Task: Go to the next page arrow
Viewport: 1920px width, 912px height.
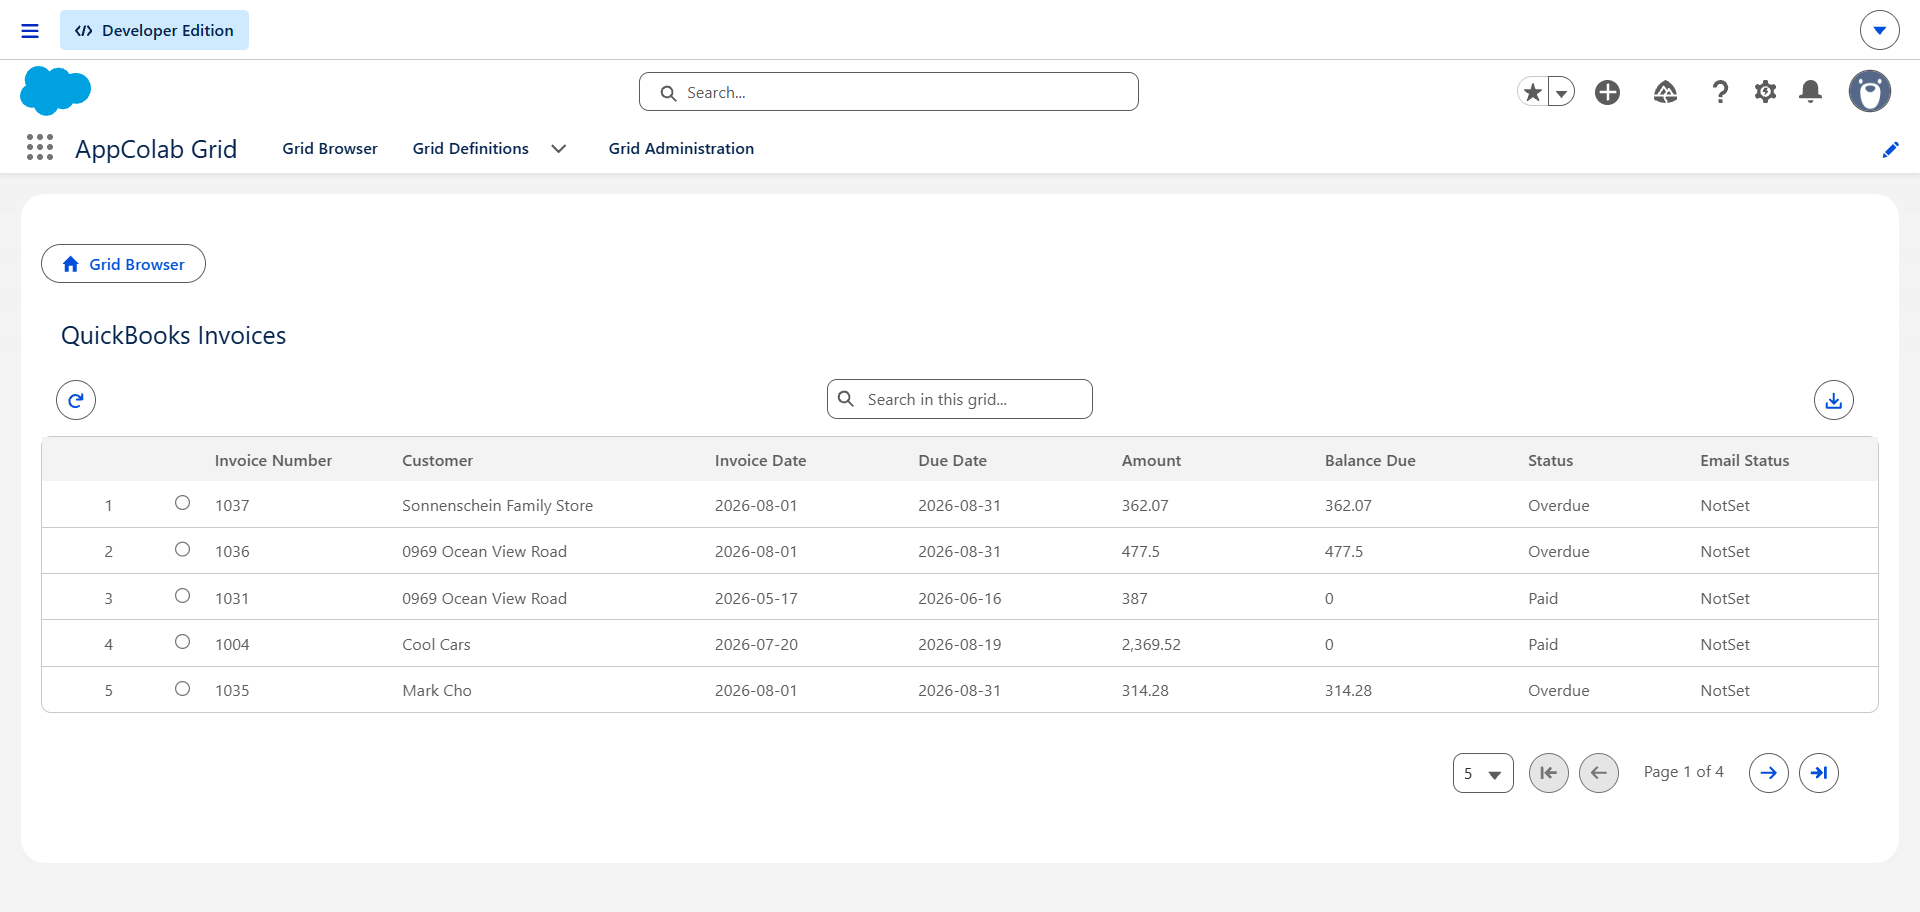Action: (1769, 773)
